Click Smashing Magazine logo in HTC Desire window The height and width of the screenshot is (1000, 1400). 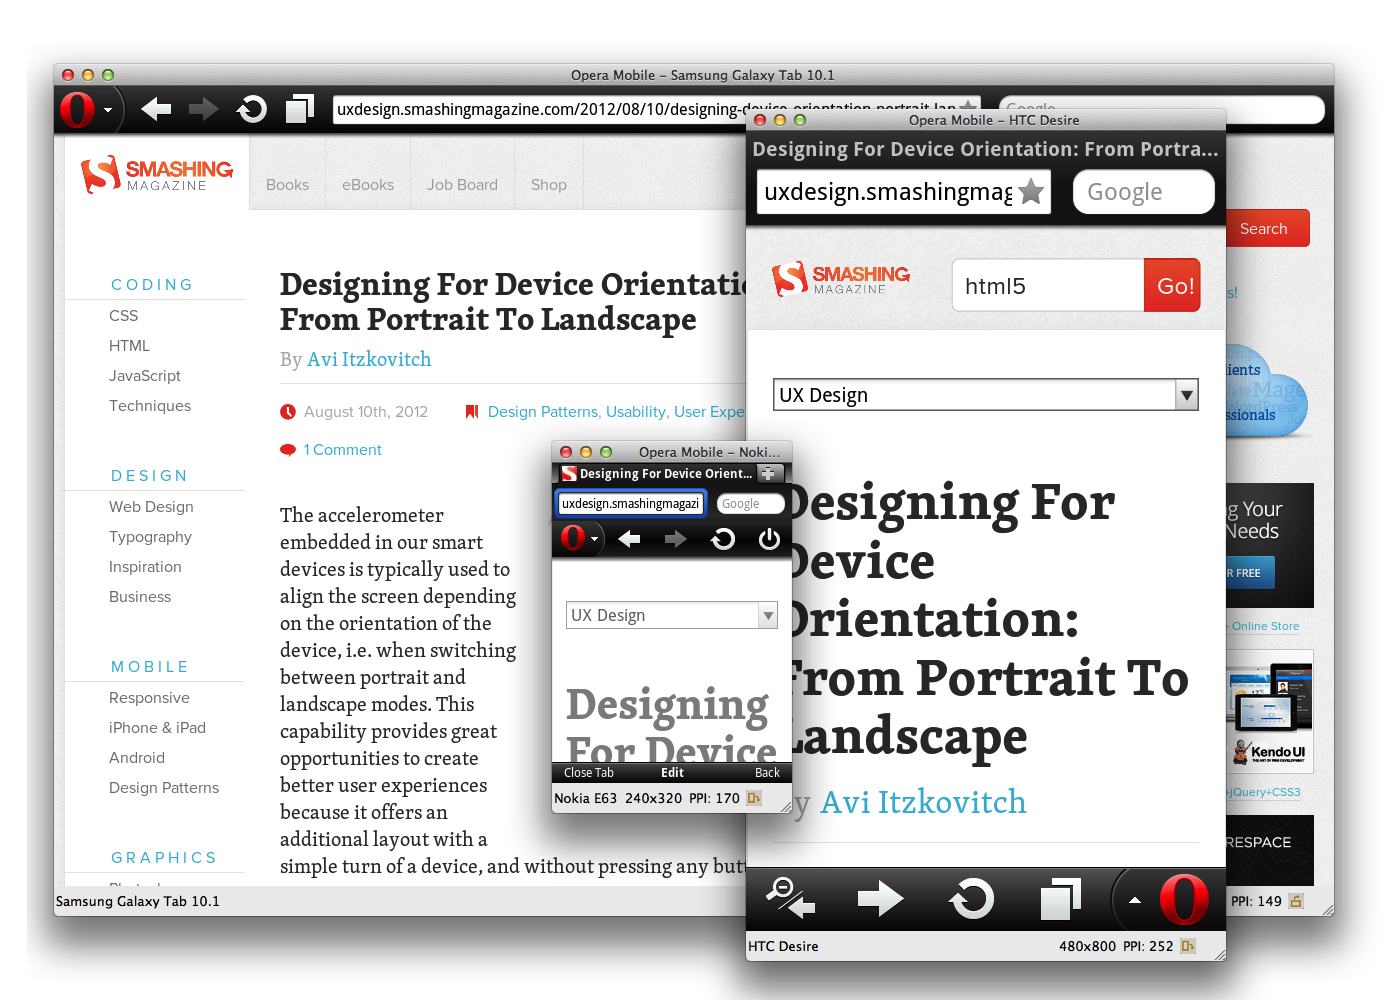(841, 279)
